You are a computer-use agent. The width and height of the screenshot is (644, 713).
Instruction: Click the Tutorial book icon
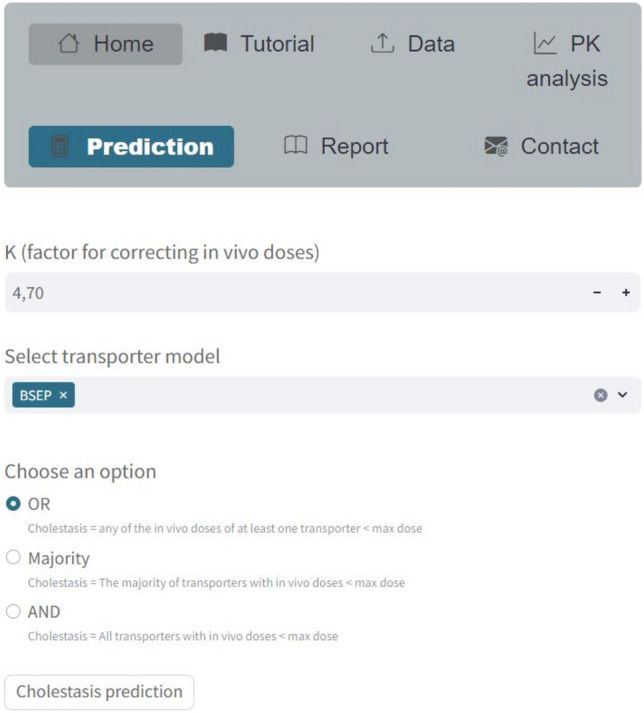pos(215,44)
